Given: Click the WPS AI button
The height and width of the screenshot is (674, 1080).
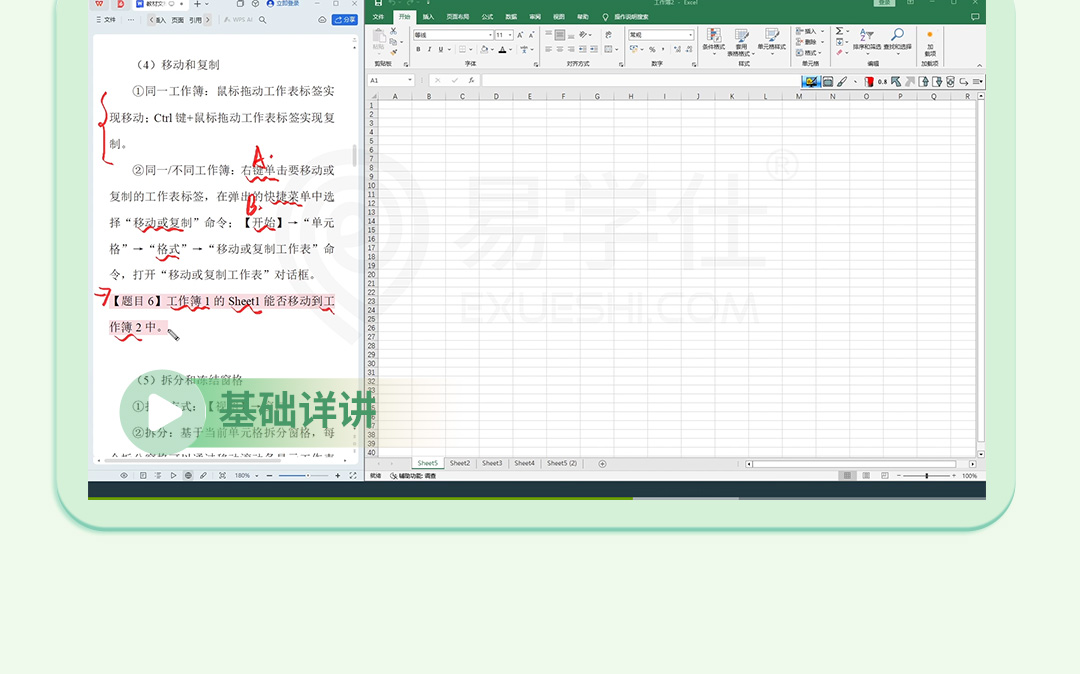Looking at the screenshot, I should coord(238,20).
